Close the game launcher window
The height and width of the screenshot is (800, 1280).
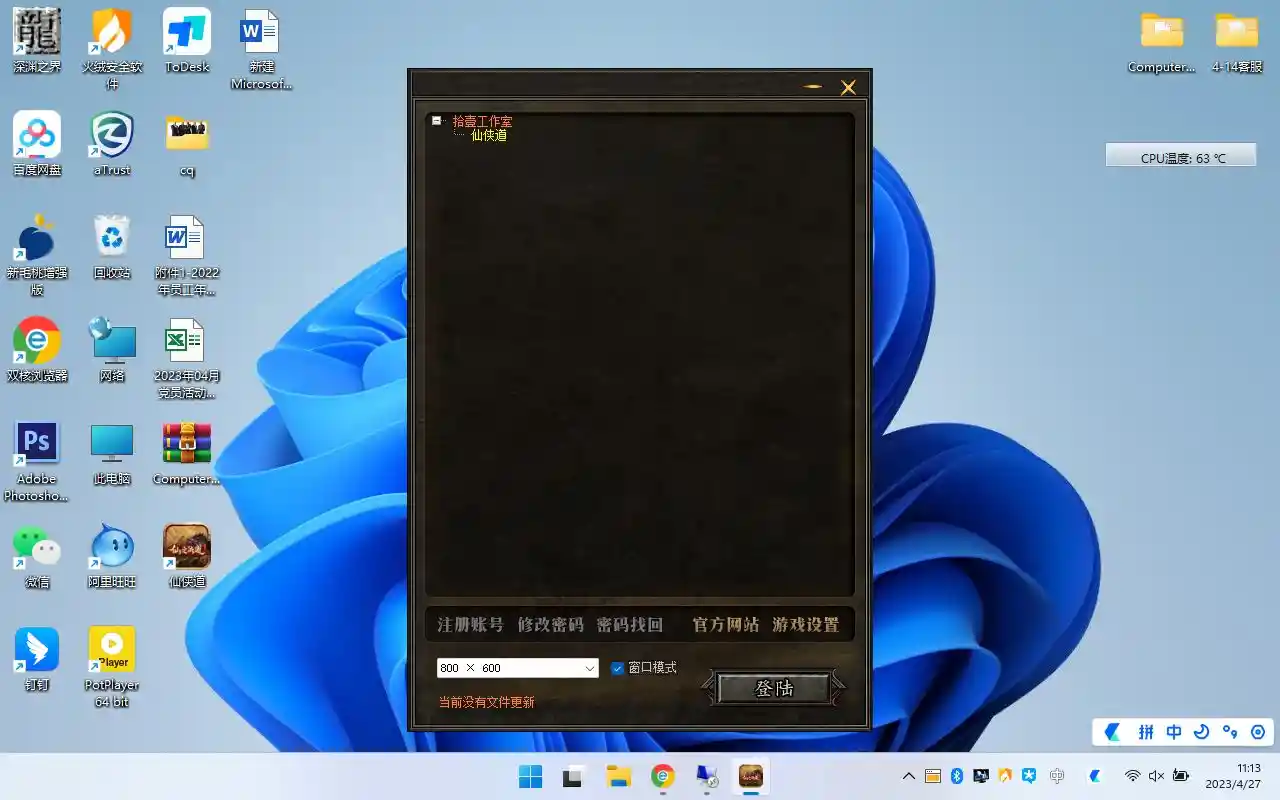tap(848, 87)
